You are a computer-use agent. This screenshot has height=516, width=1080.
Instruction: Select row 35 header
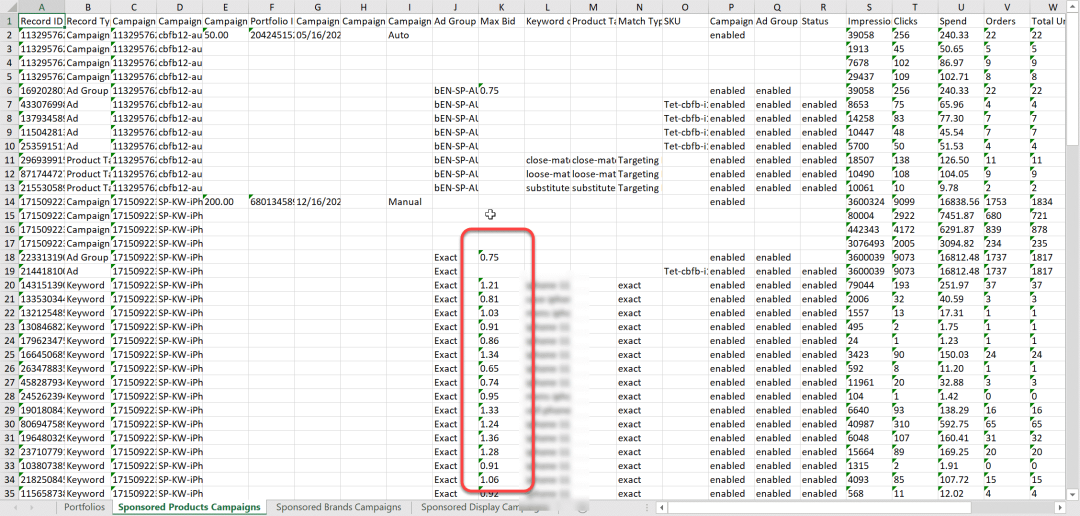(9, 493)
